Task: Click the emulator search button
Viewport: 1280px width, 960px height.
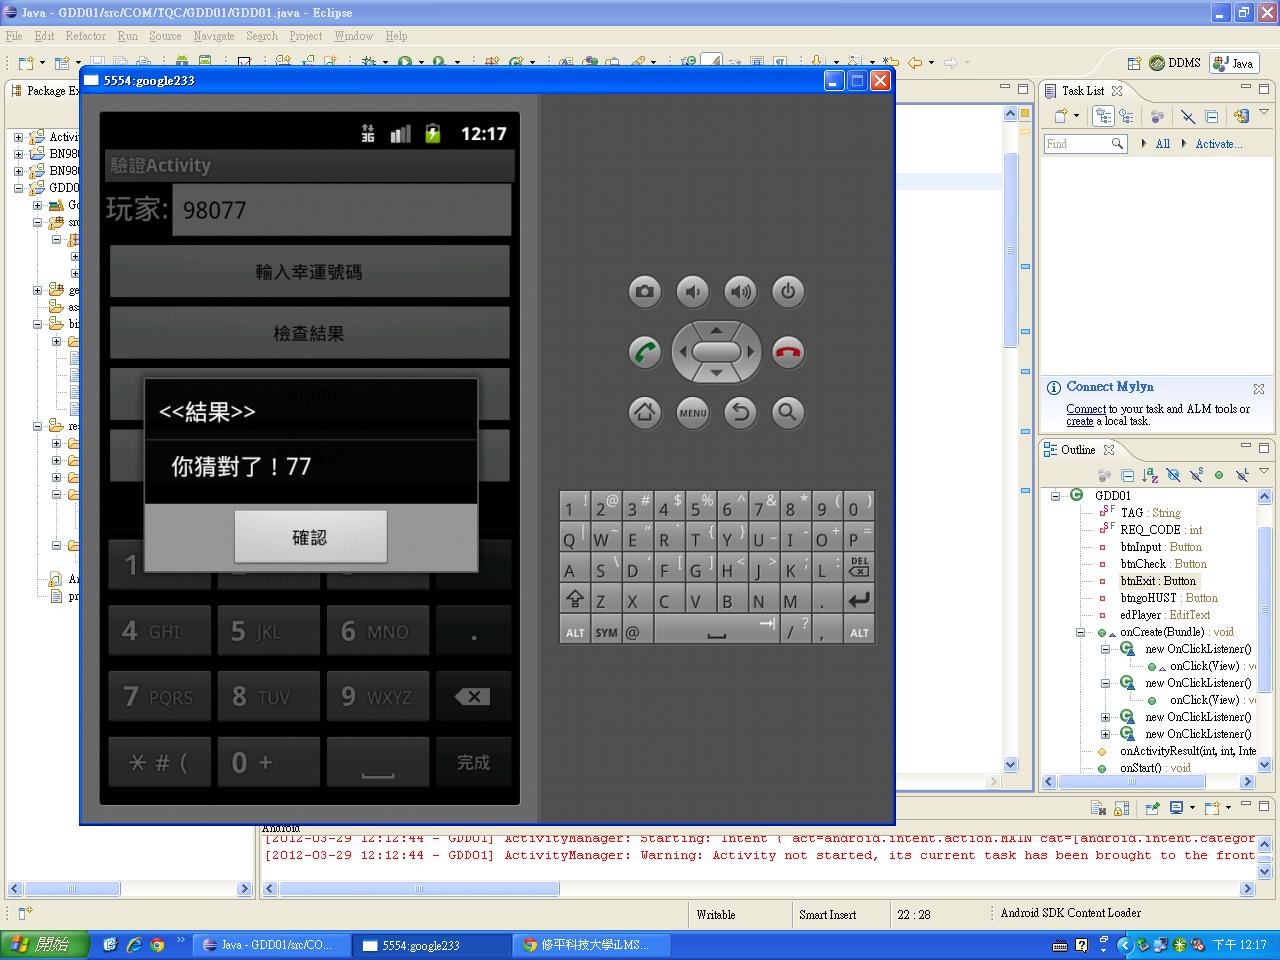Action: coord(788,412)
